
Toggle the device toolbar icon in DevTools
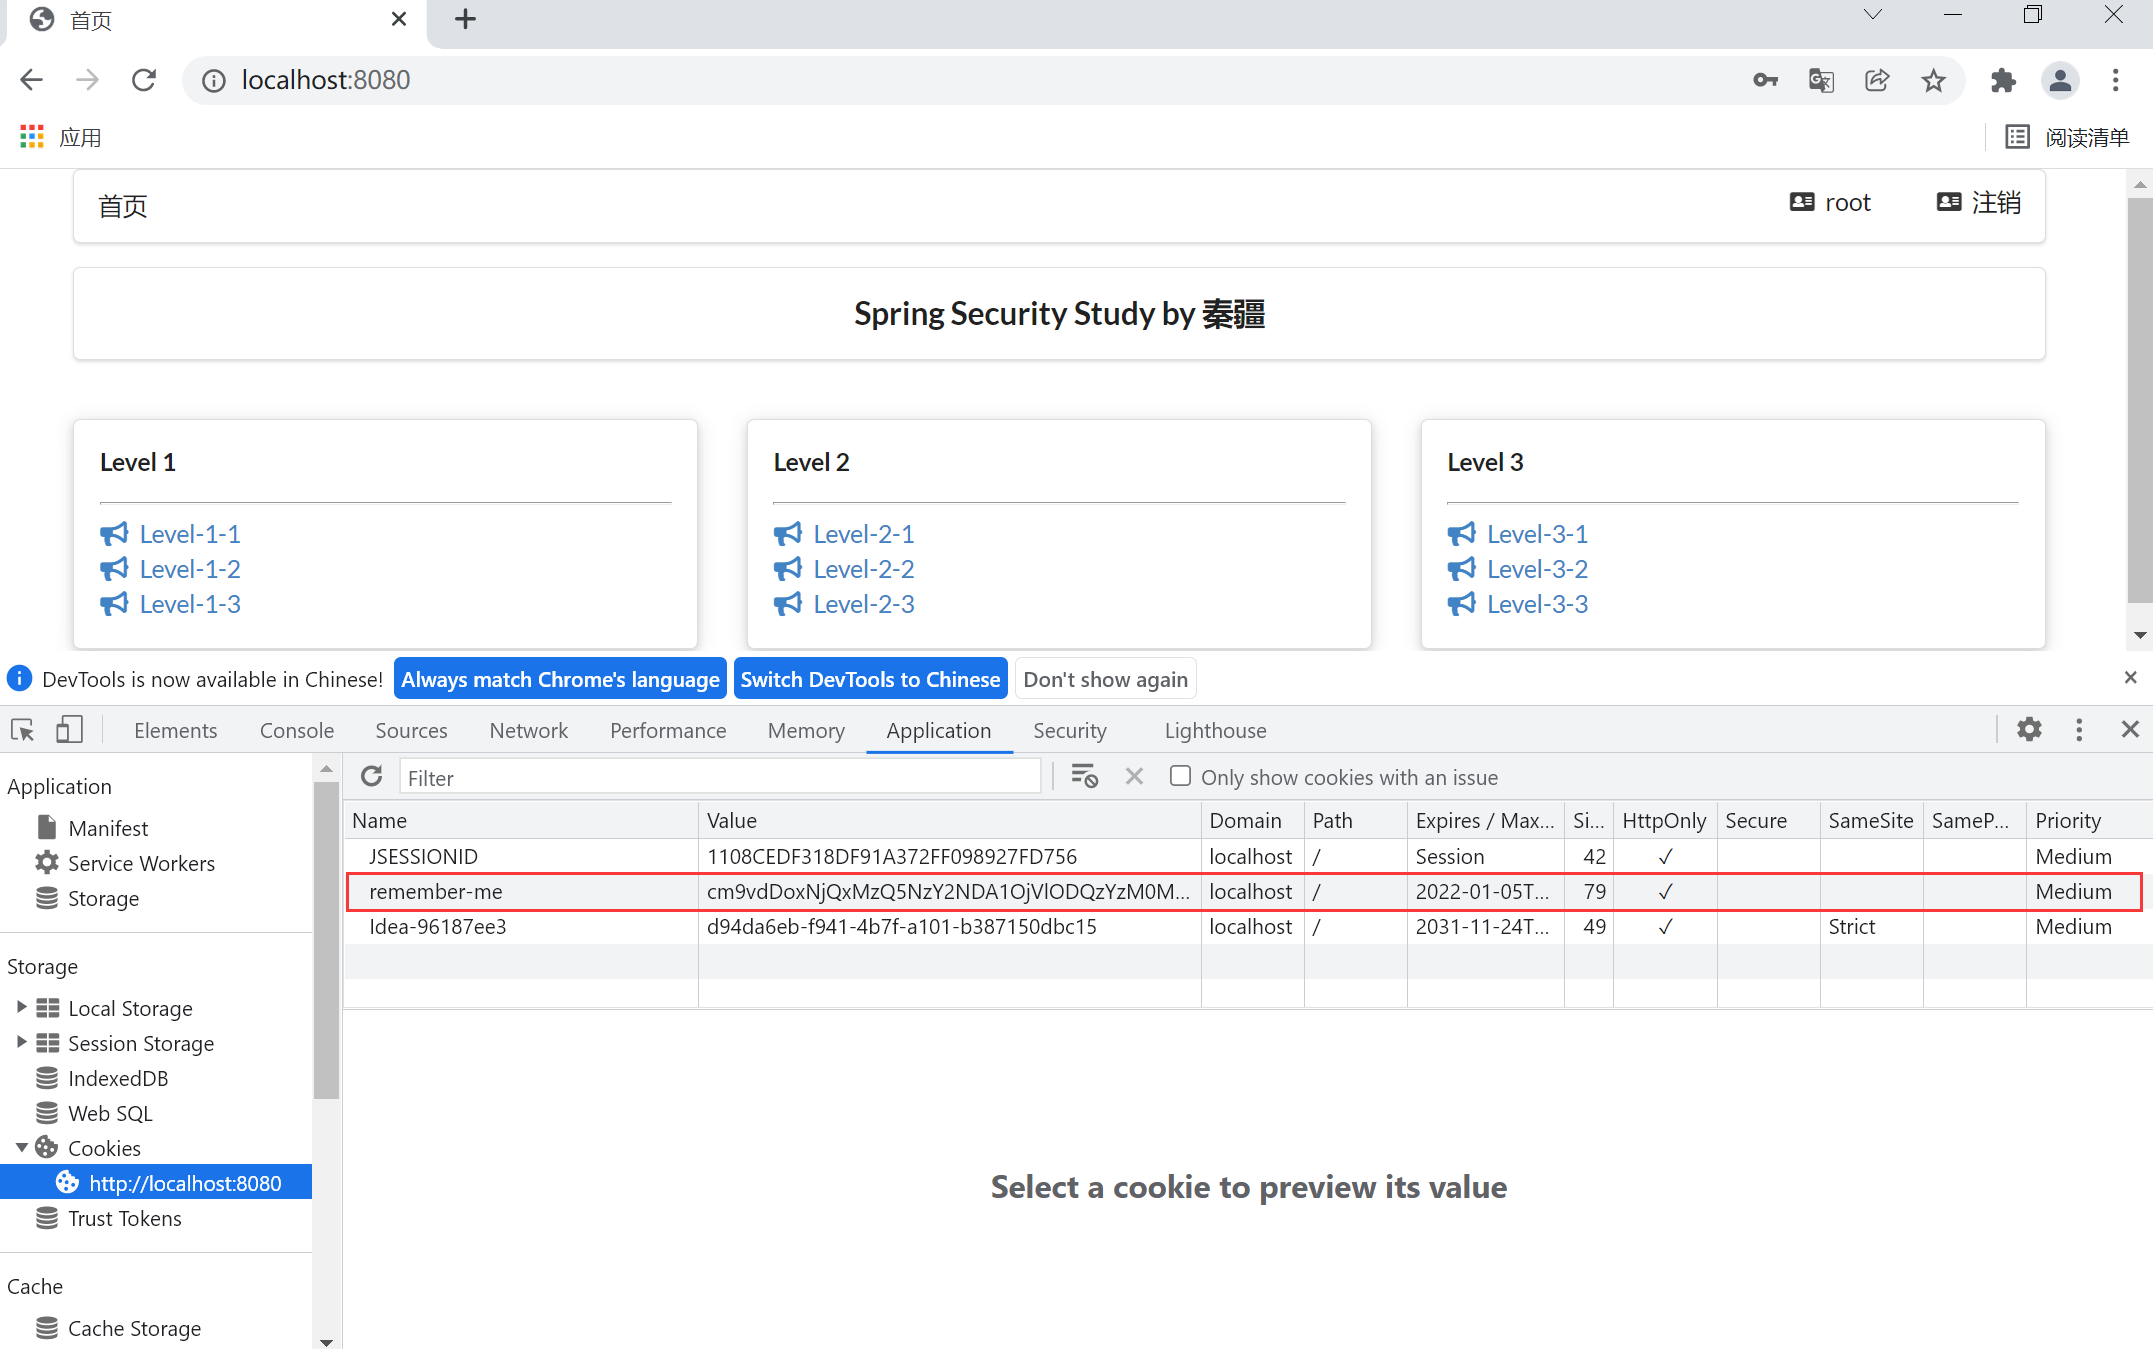69,730
